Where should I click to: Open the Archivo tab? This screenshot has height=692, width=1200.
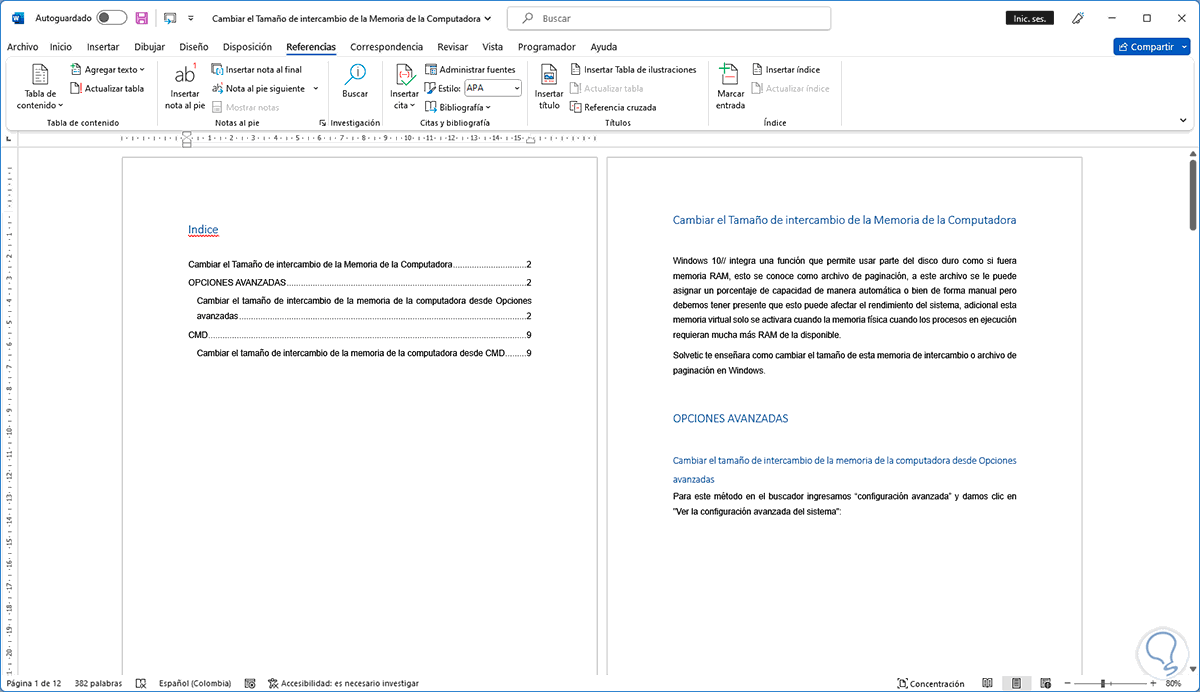coord(22,46)
